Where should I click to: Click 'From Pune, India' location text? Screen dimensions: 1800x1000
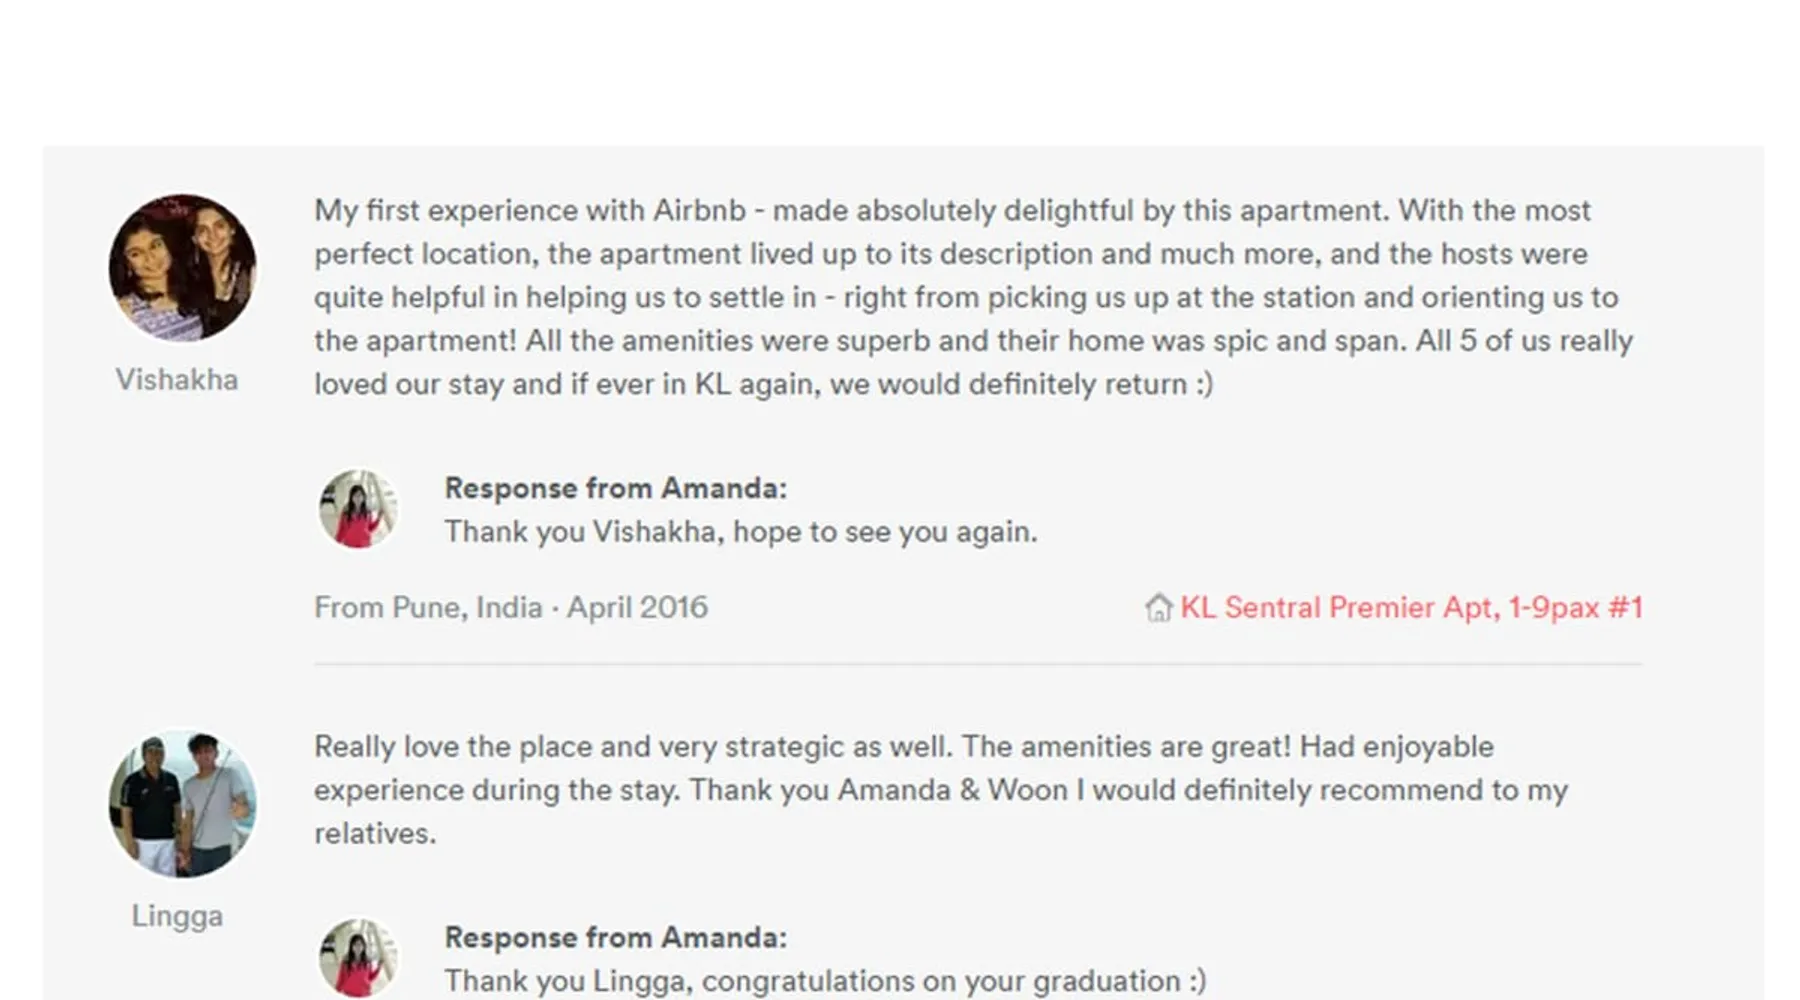[428, 608]
